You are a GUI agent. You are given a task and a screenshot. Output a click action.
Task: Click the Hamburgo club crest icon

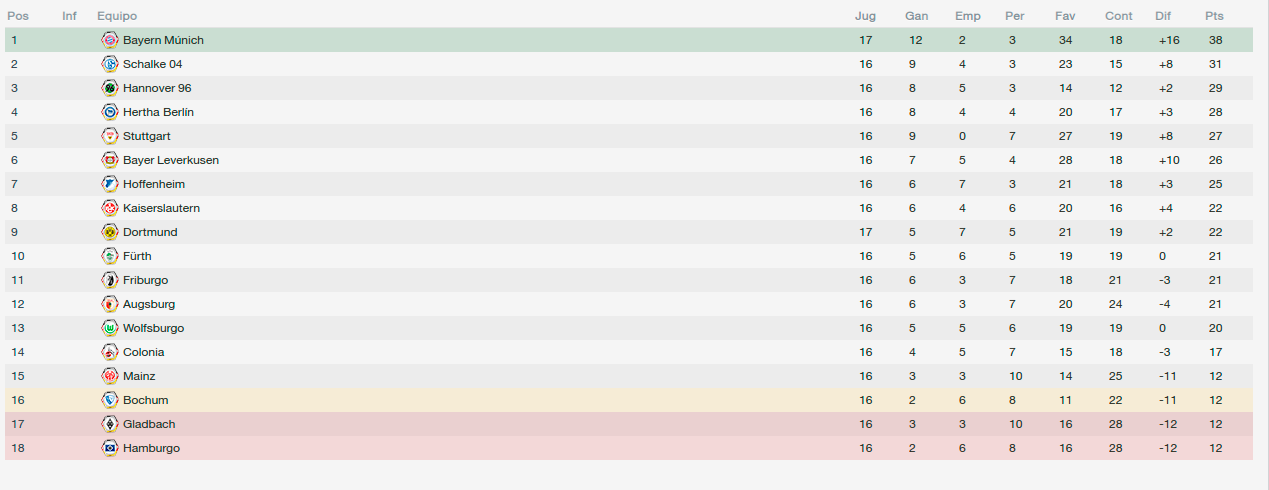coord(110,448)
